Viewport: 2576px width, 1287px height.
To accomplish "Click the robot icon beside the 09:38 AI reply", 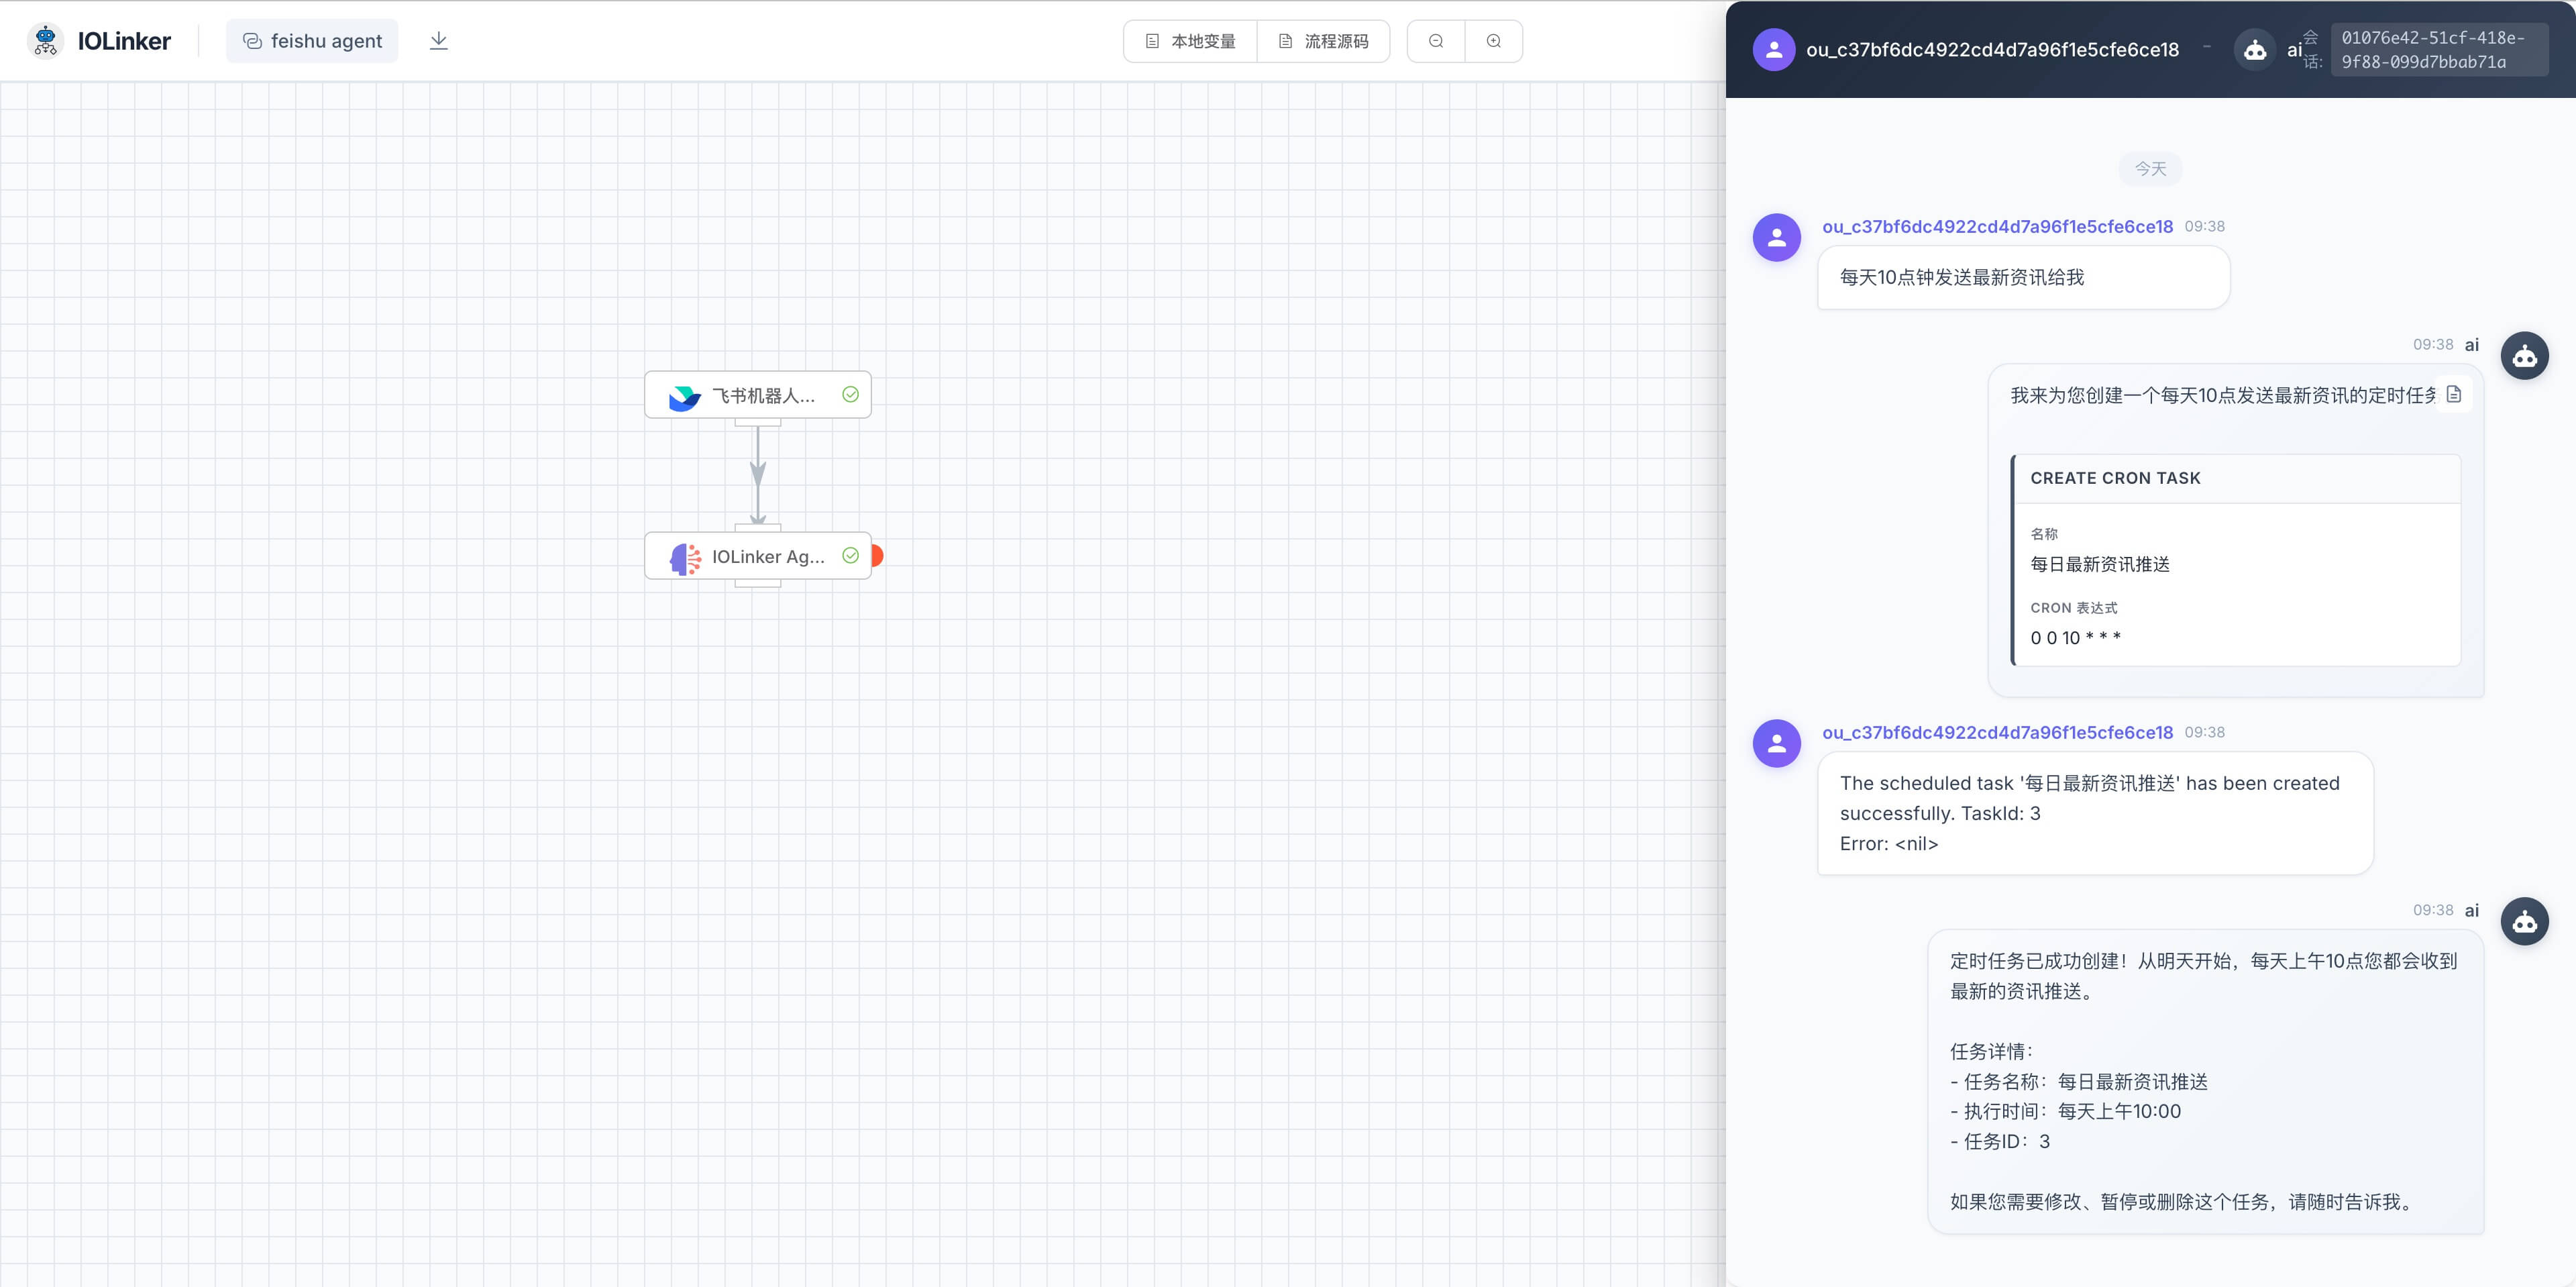I will [x=2524, y=355].
